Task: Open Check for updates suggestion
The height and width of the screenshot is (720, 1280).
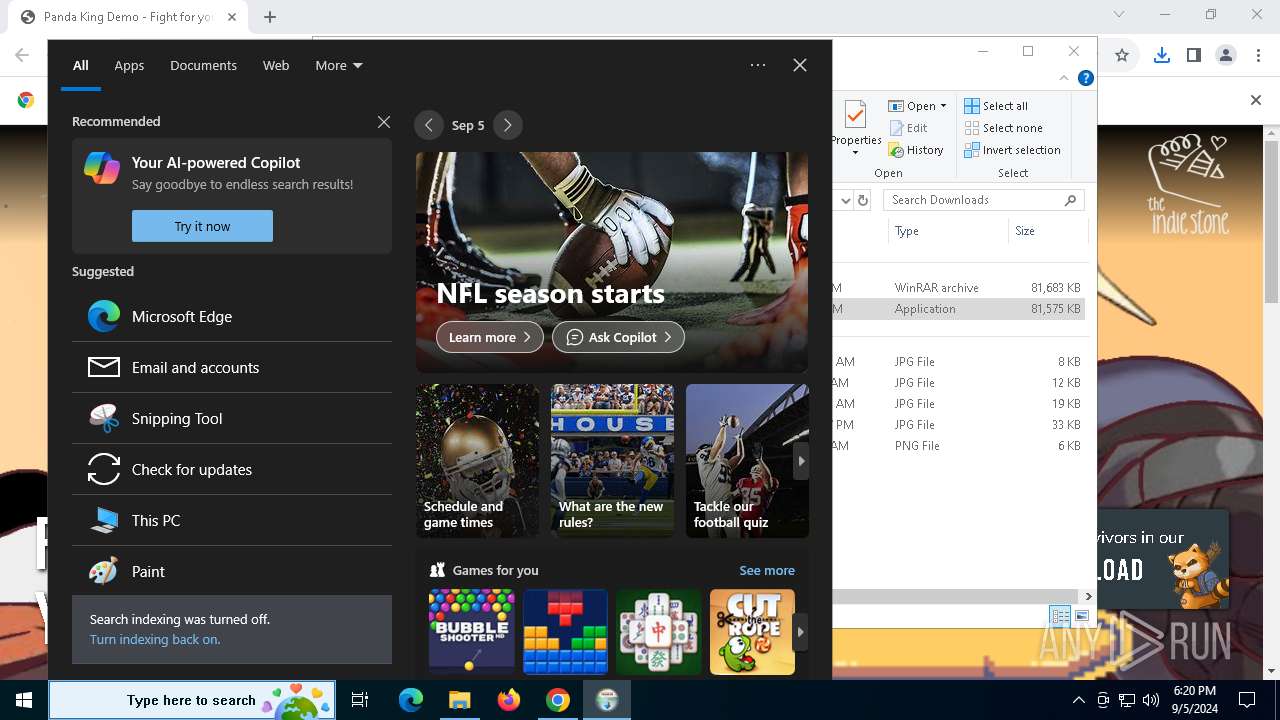Action: point(232,469)
